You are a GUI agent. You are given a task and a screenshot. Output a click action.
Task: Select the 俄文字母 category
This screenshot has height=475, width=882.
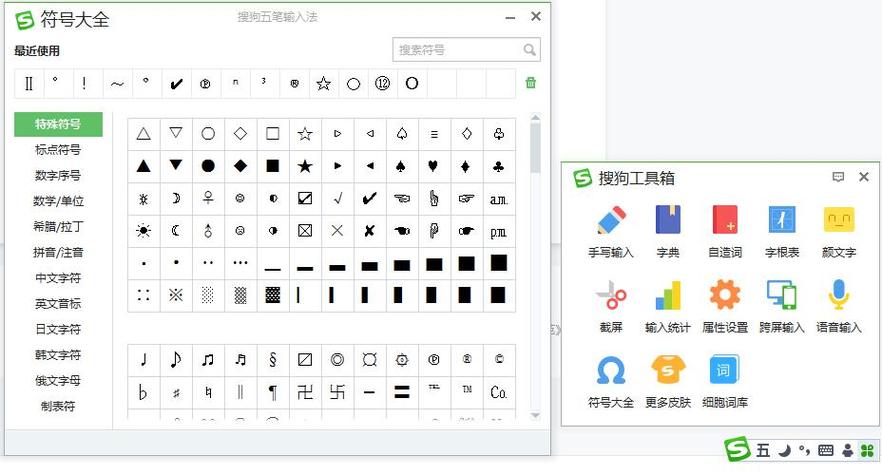58,380
